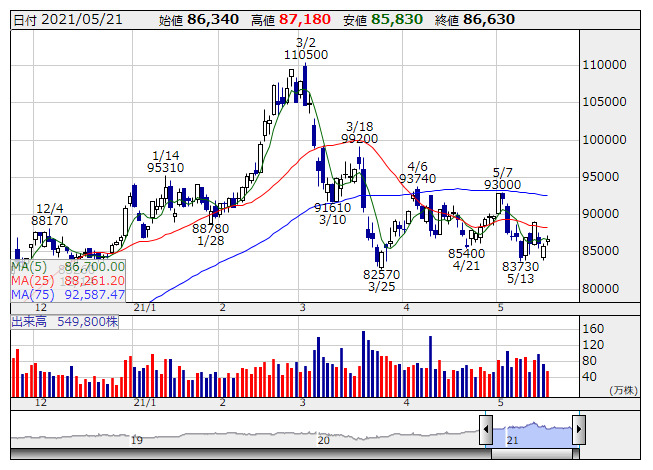This screenshot has height=470, width=653.
Task: Click the 85400 4/21 low label
Action: (466, 259)
